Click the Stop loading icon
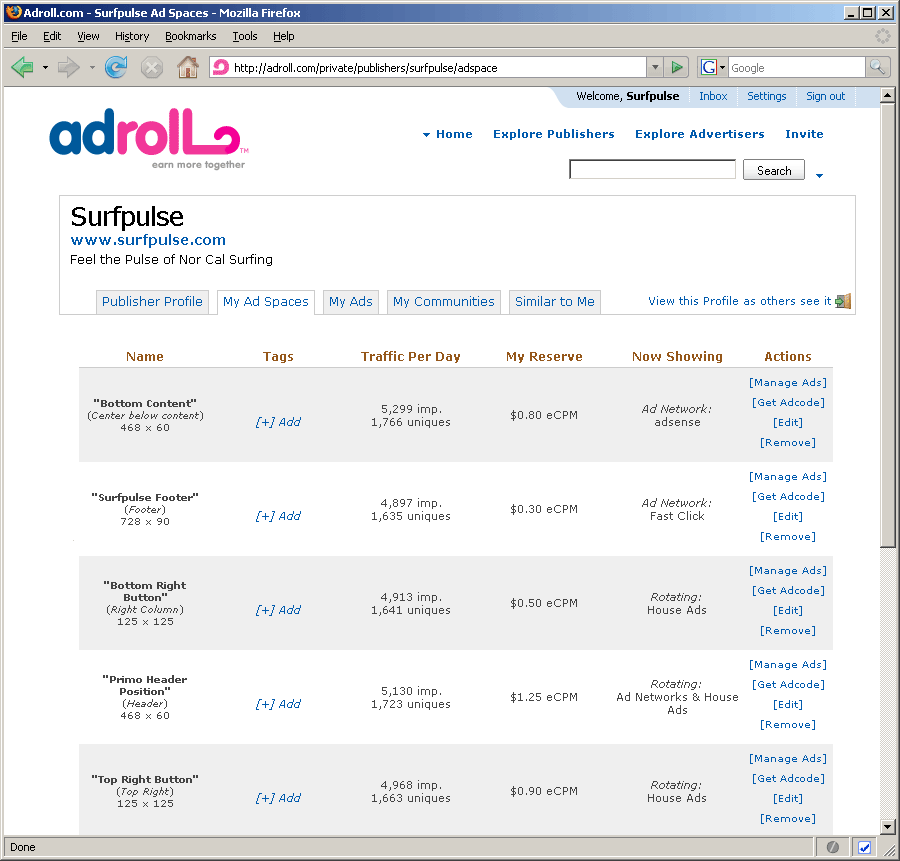Screen dimensions: 900x861 click(x=152, y=68)
